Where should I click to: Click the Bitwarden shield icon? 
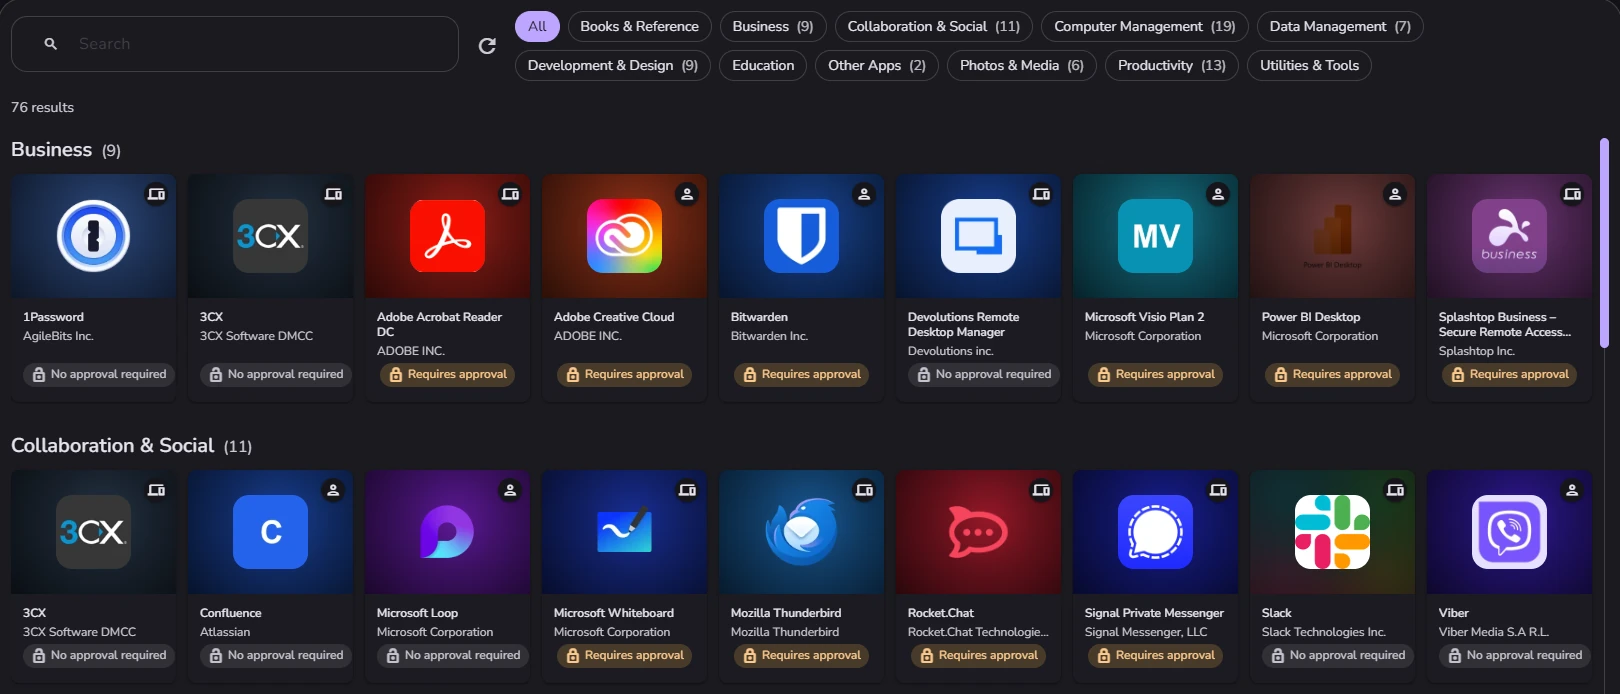(801, 236)
